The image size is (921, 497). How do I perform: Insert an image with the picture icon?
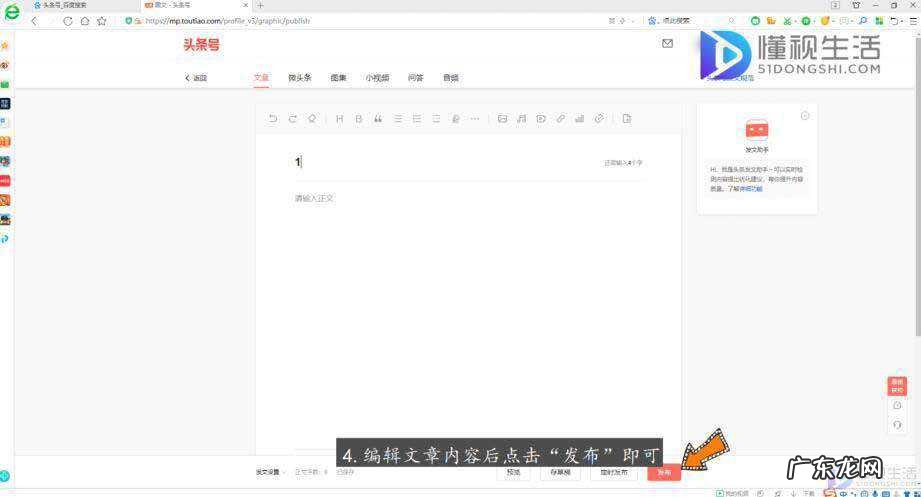[502, 119]
